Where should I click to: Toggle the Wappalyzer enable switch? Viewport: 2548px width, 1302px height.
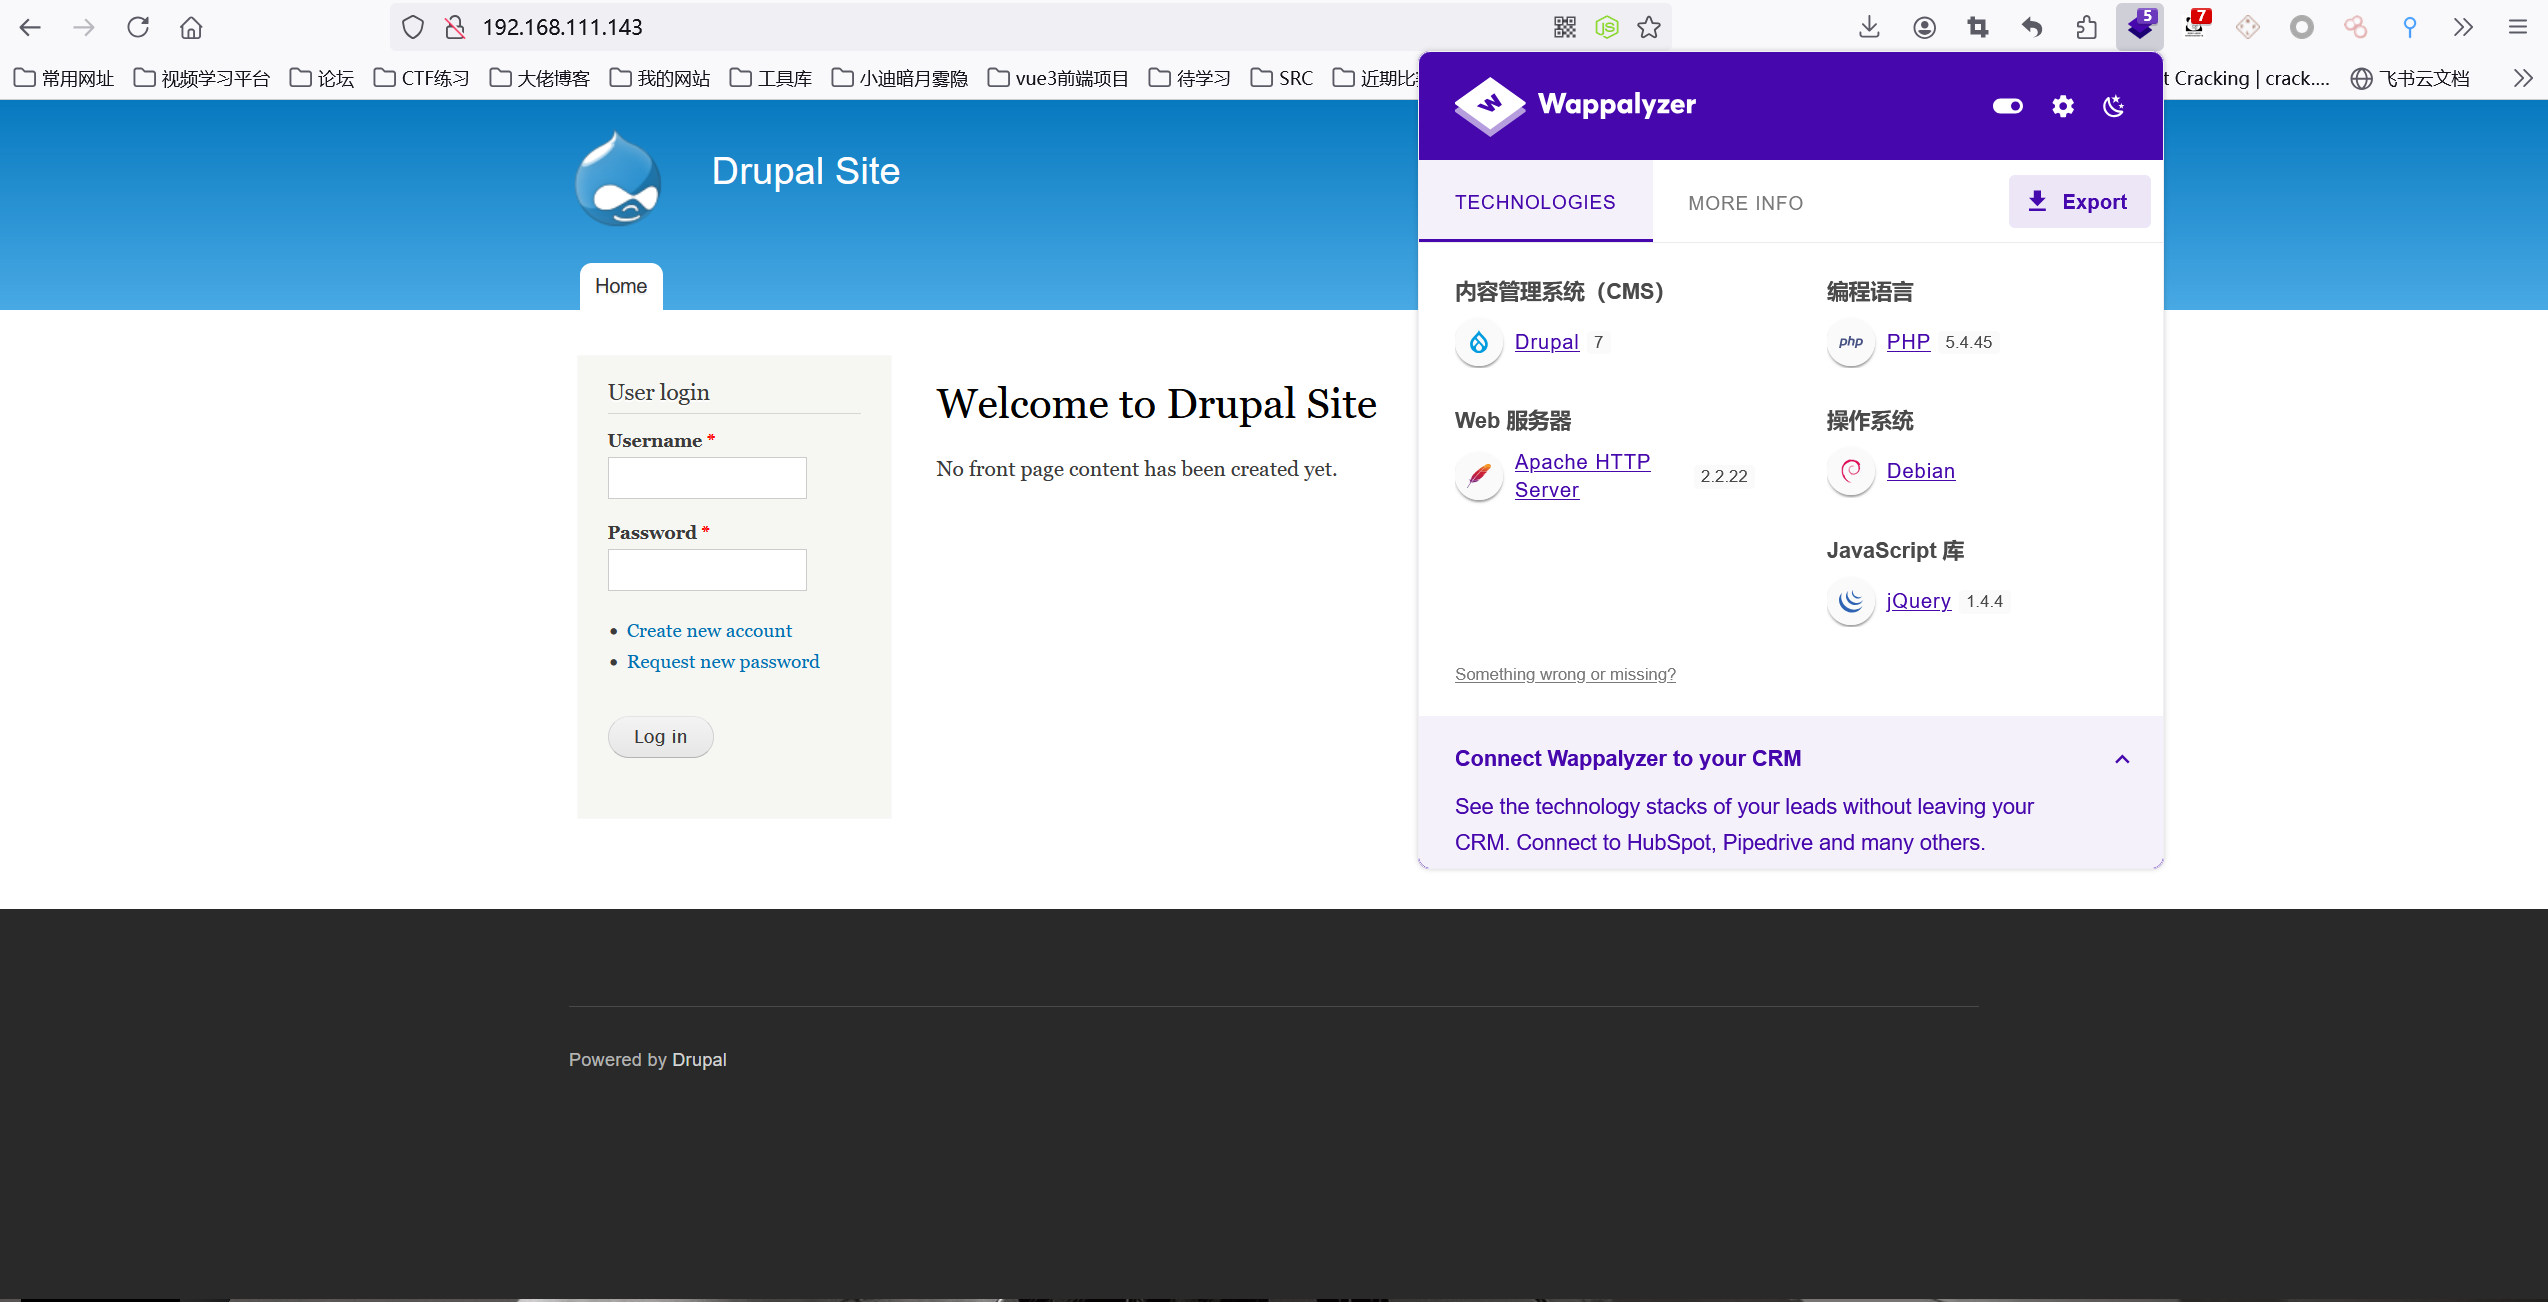tap(2007, 106)
